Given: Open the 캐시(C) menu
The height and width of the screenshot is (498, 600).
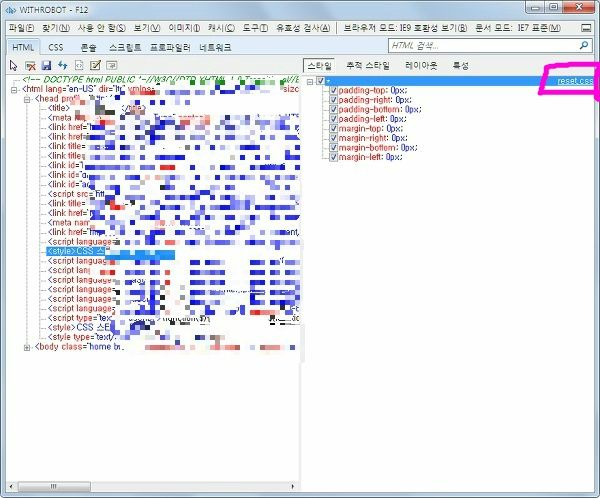Looking at the screenshot, I should click(x=221, y=28).
